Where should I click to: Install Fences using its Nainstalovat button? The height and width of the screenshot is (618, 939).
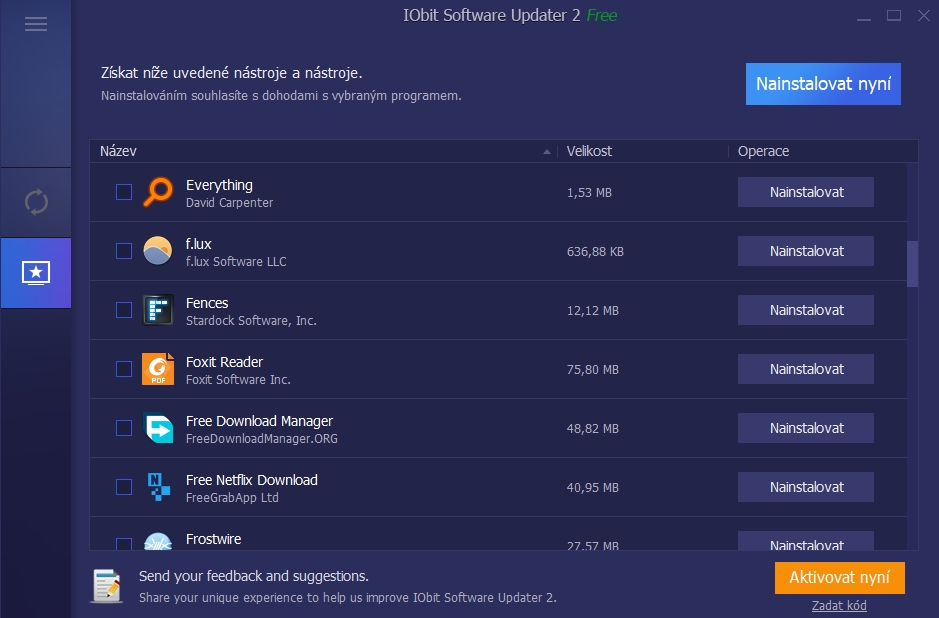(x=805, y=310)
